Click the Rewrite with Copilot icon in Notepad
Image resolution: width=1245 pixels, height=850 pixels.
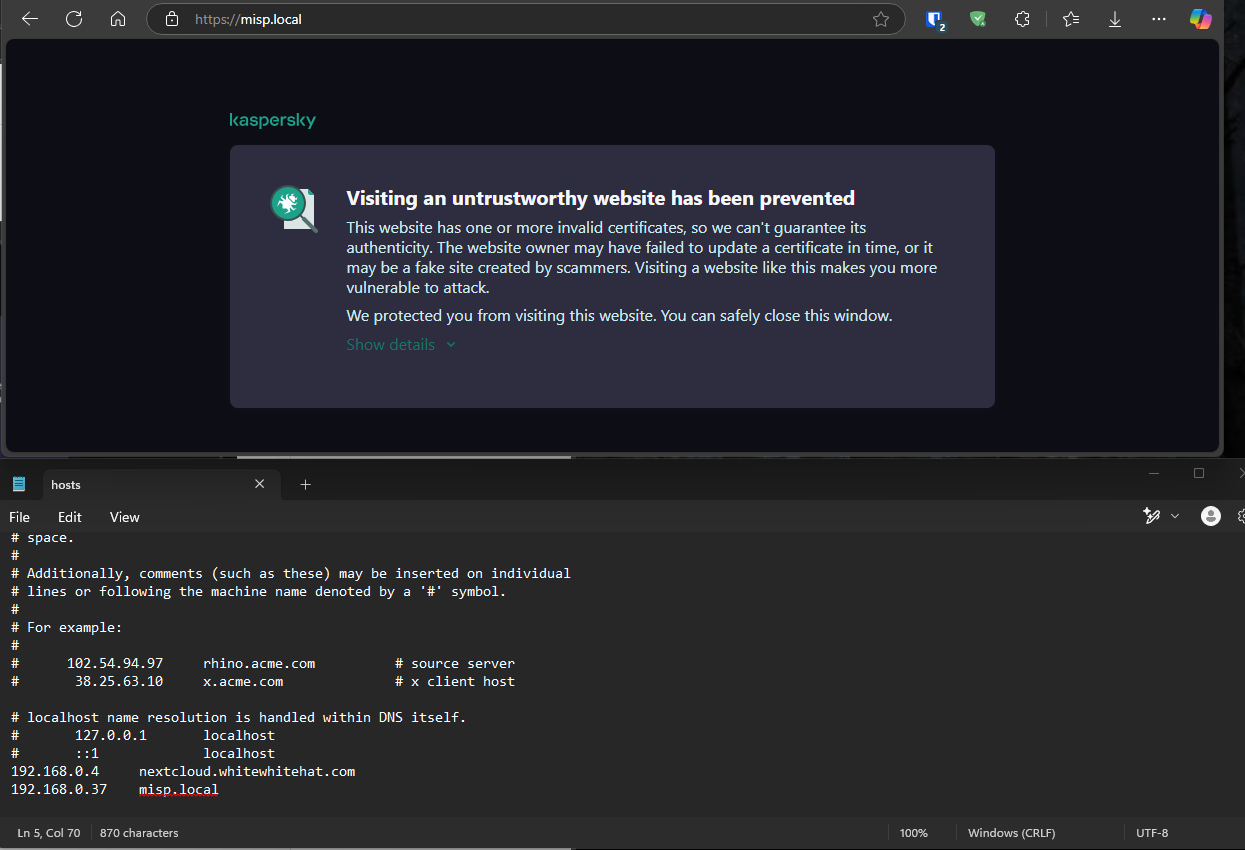click(x=1152, y=516)
